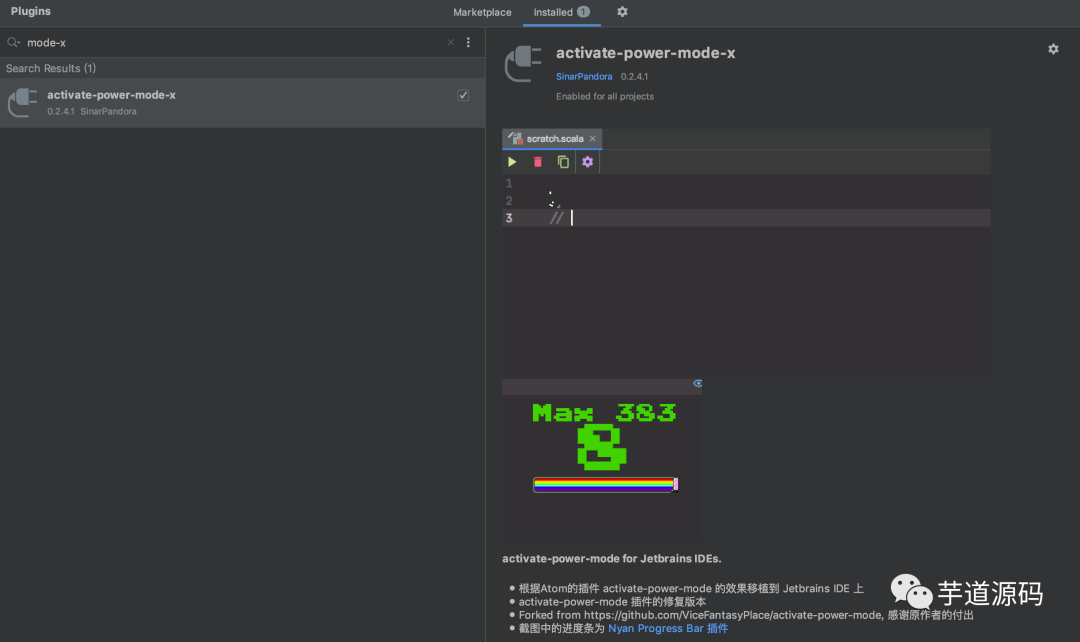Click the purple settings gear in the preview toolbar

coord(588,162)
